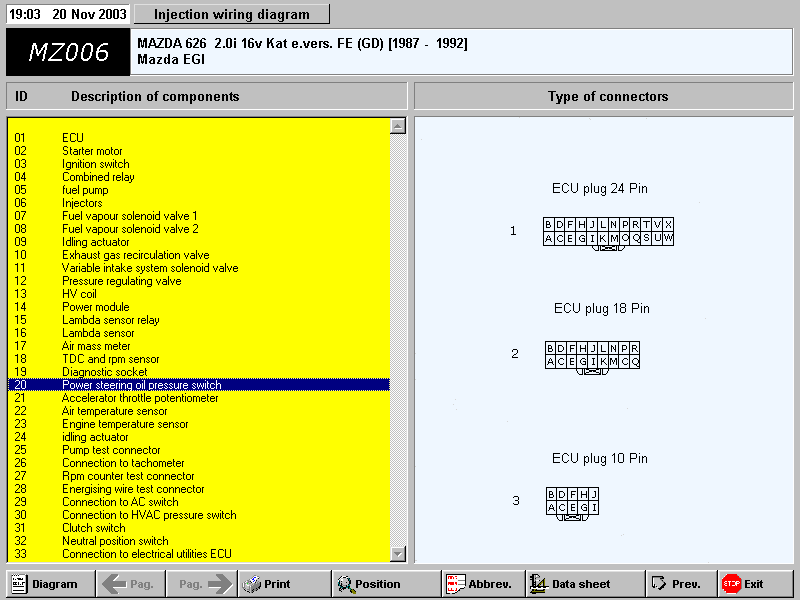Select Connection to tachometer
800x600 pixels.
click(x=199, y=463)
